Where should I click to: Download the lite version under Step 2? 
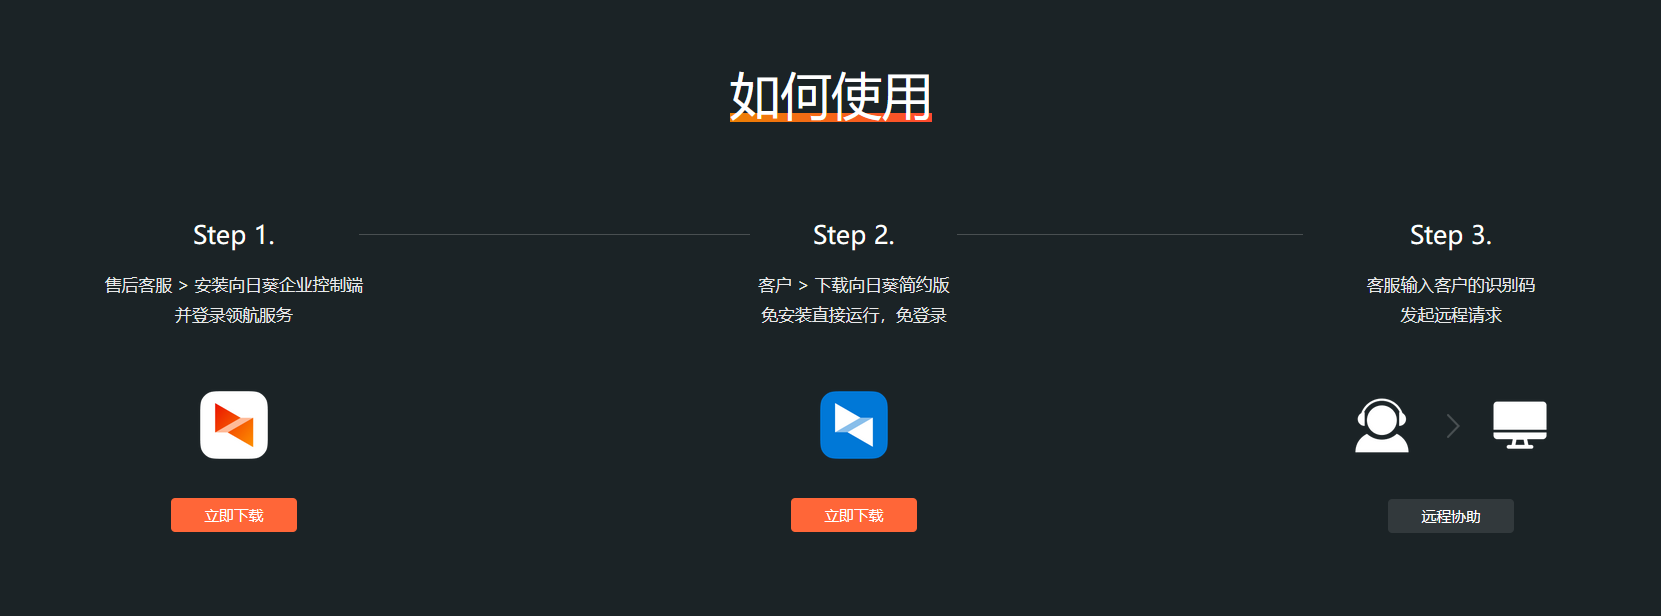click(854, 515)
